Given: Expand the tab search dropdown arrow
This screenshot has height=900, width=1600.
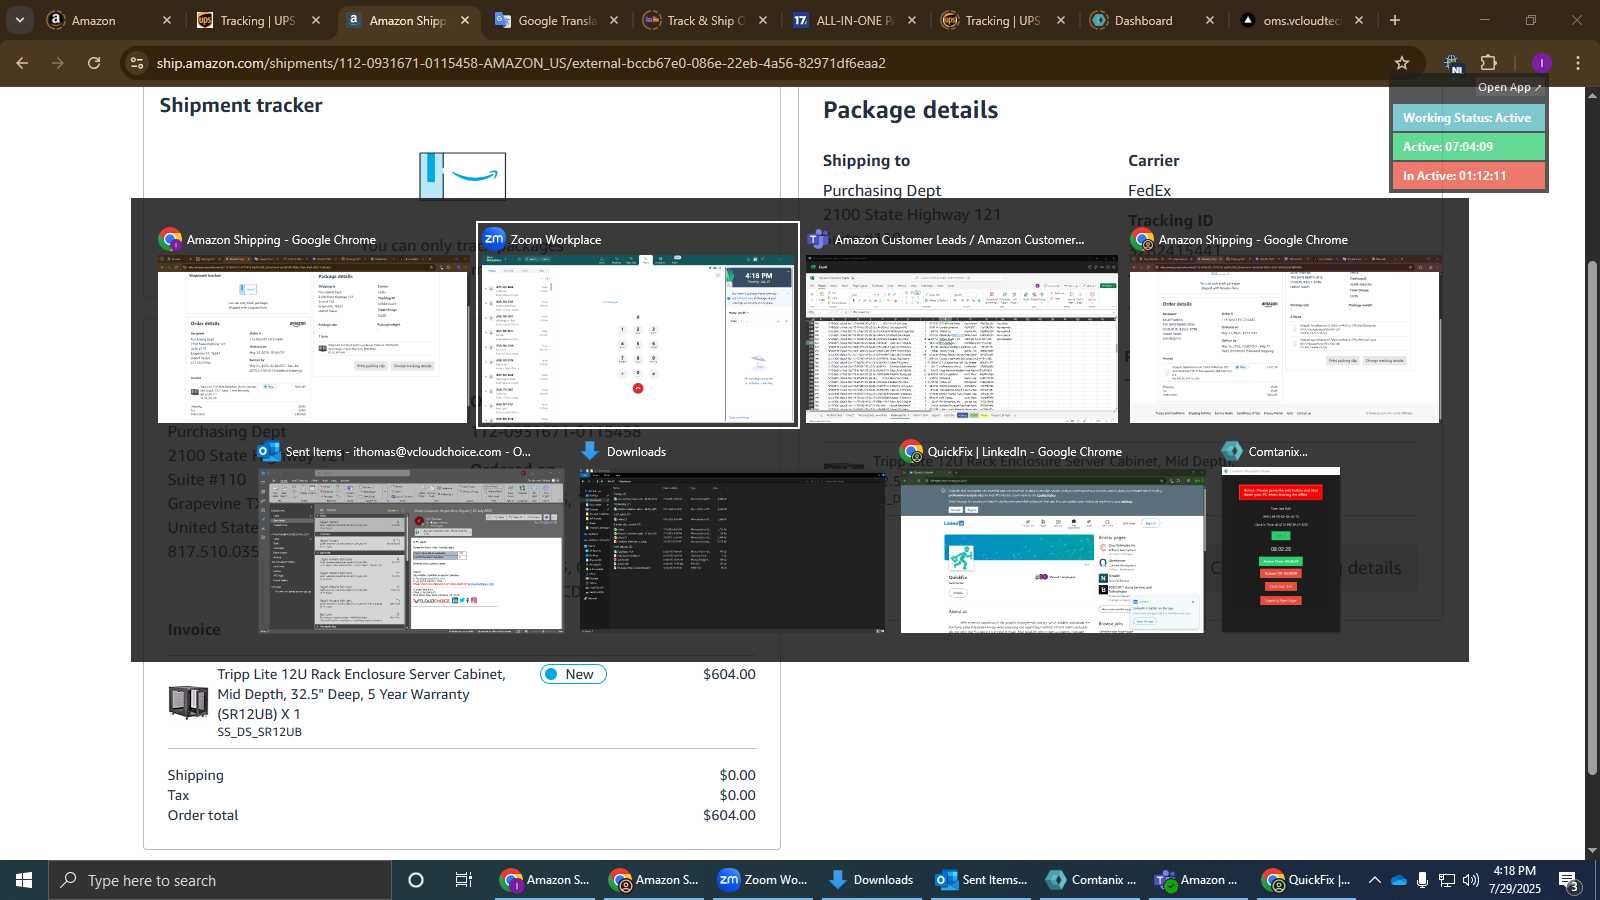Looking at the screenshot, I should (x=19, y=20).
